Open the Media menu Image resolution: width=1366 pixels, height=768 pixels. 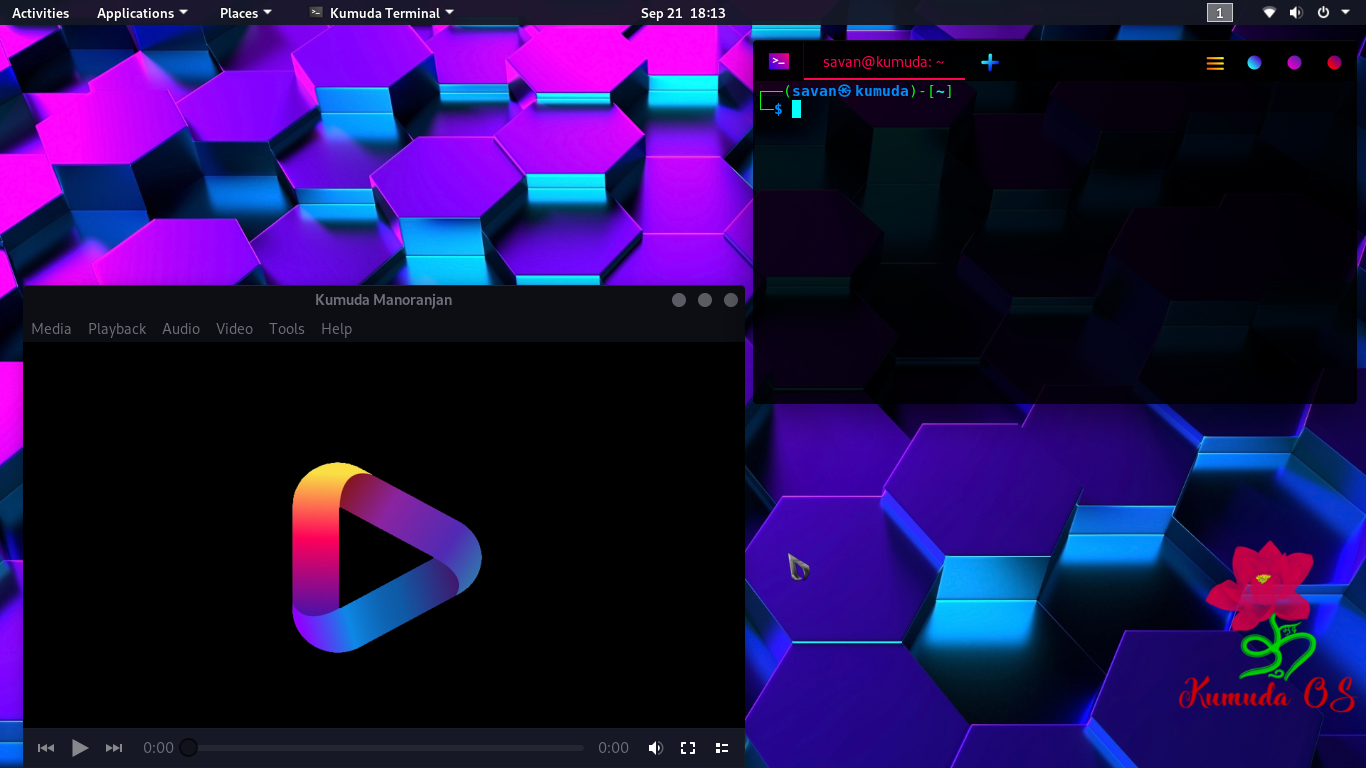(x=51, y=329)
